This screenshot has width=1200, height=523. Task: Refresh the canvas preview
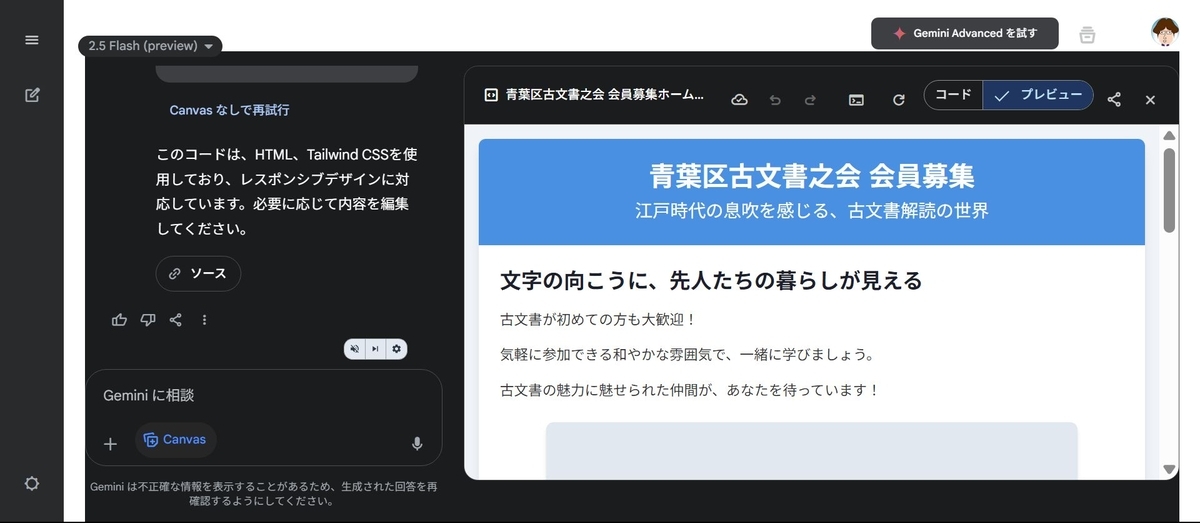[899, 100]
